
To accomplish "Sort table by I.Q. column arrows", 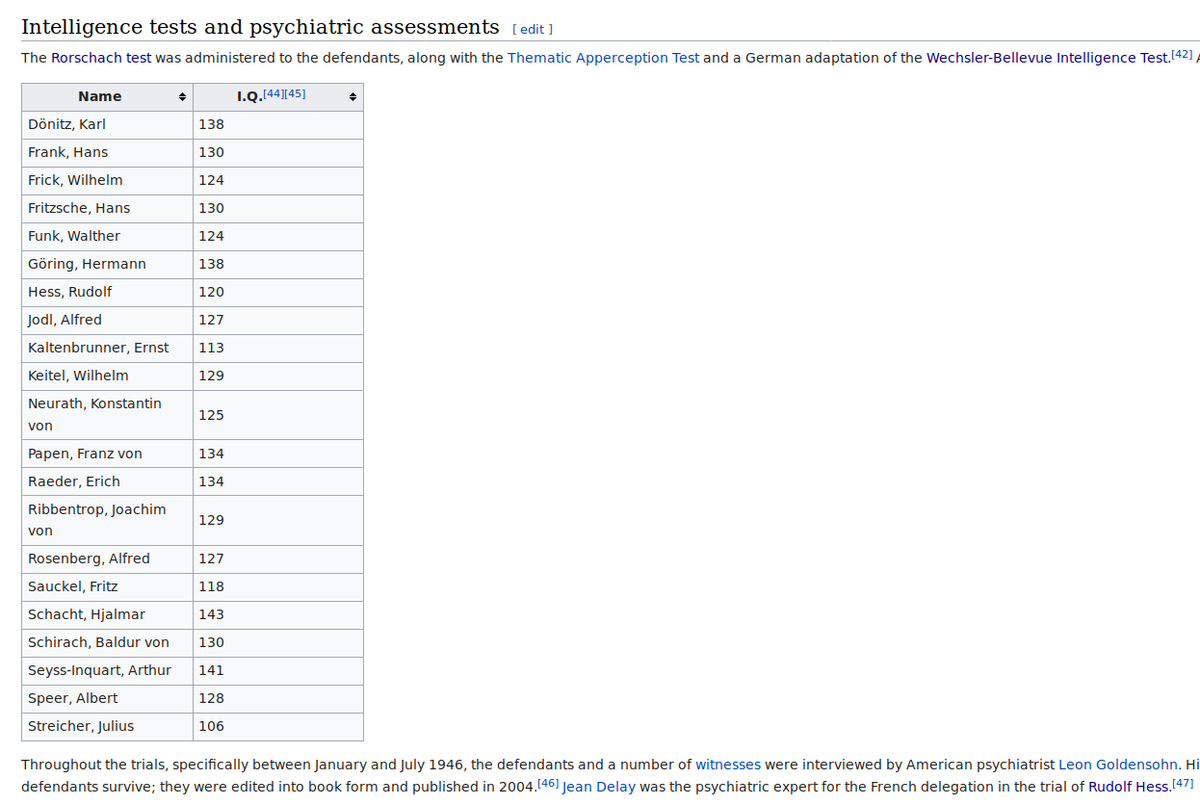I will click(x=353, y=97).
